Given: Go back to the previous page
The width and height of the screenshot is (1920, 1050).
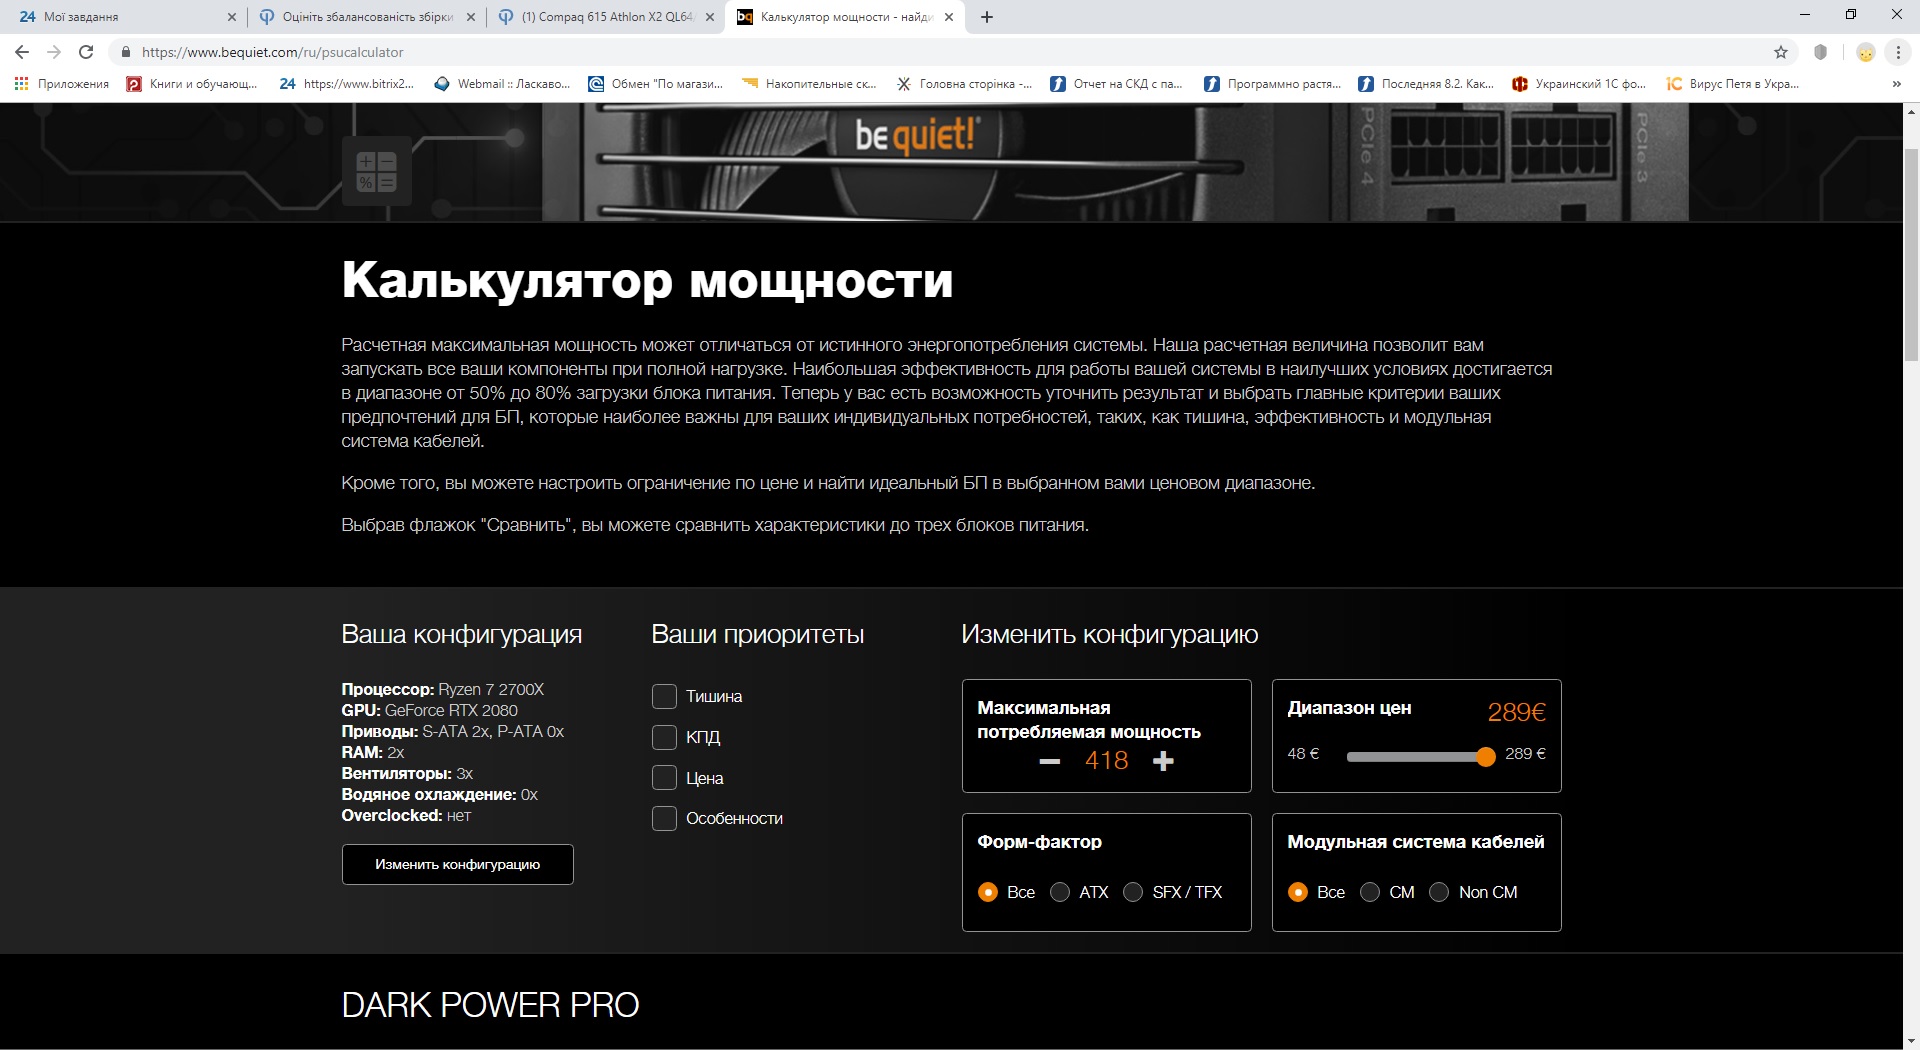Looking at the screenshot, I should pos(22,52).
